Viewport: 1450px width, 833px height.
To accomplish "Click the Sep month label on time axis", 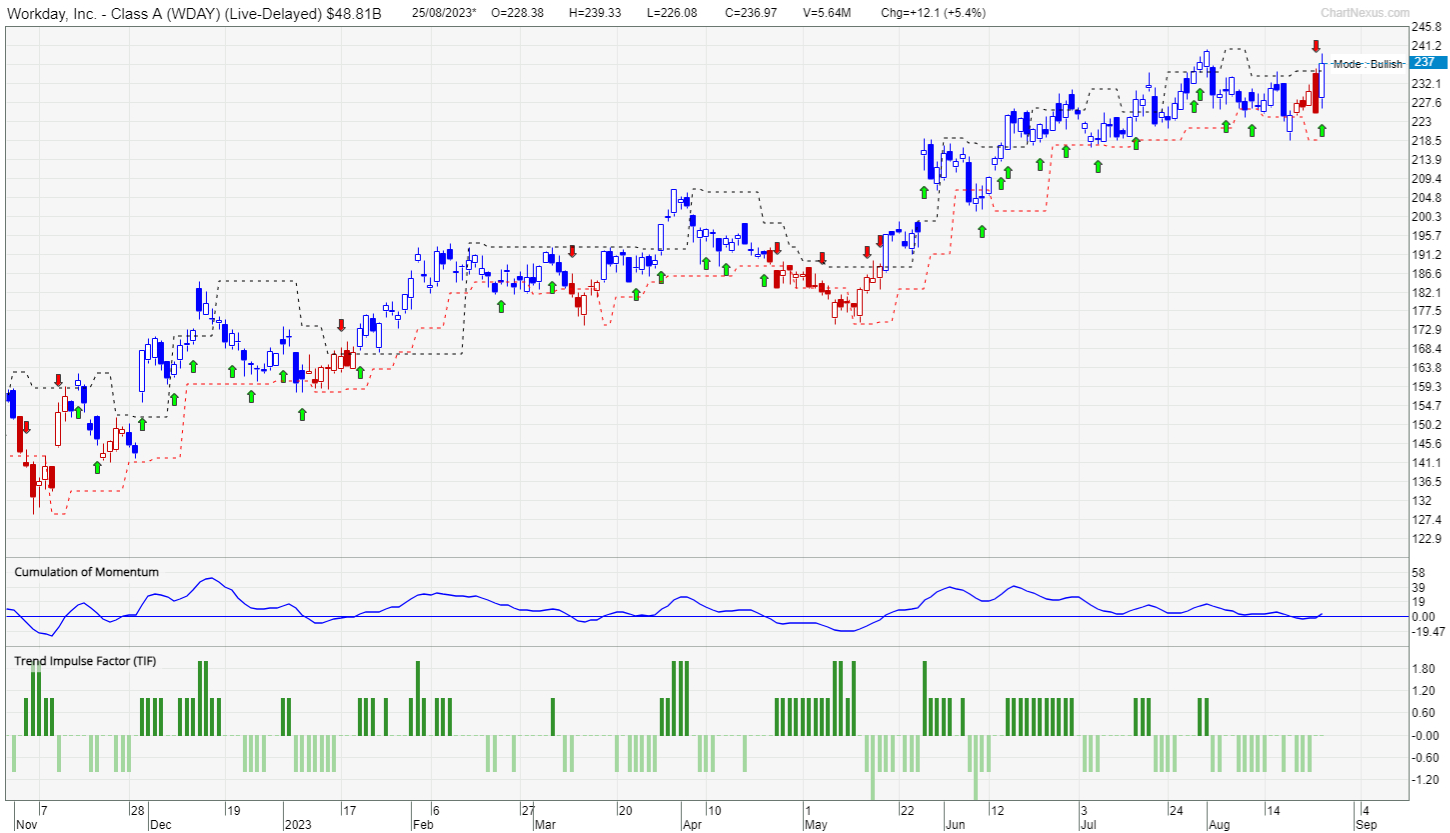I will pos(1366,825).
